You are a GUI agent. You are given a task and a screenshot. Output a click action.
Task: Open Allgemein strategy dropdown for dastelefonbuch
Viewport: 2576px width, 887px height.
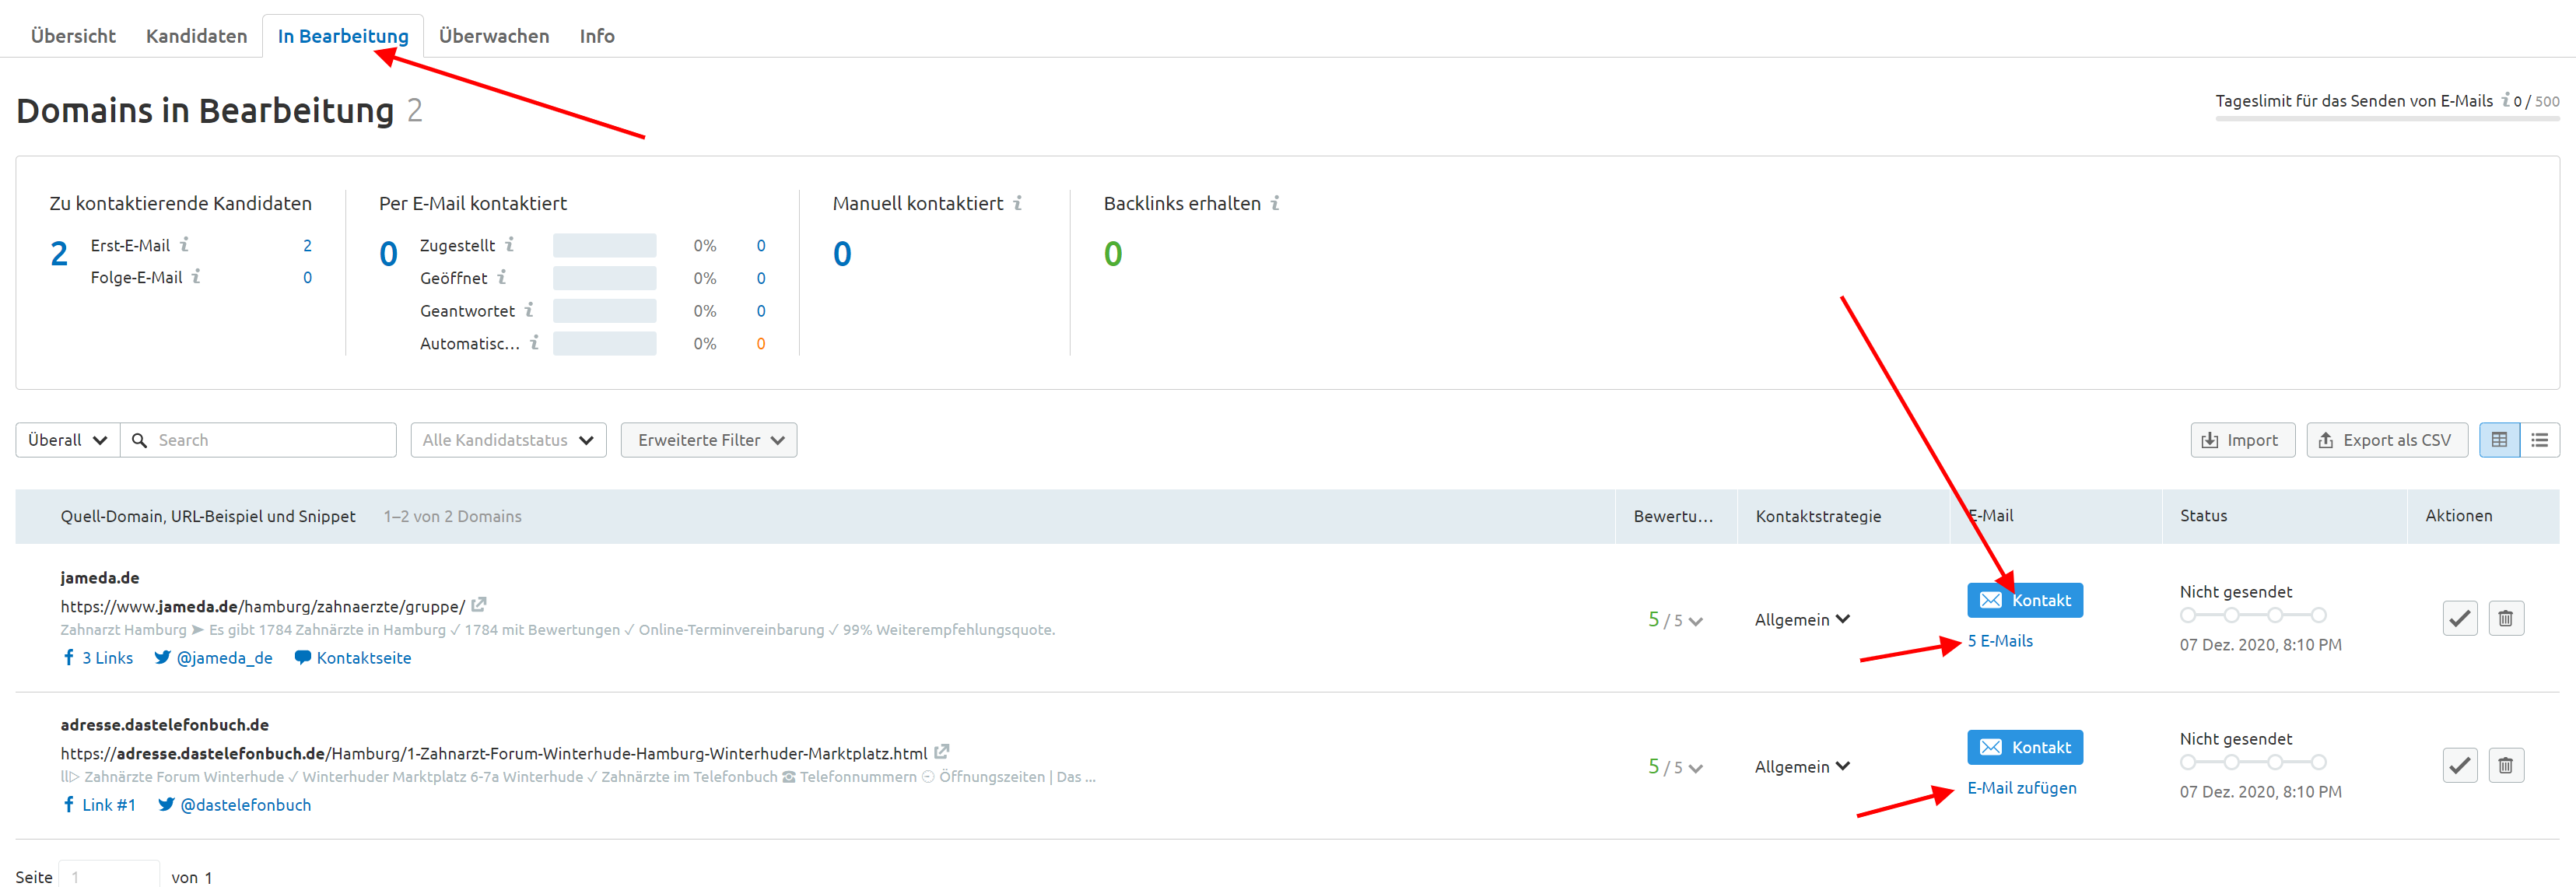point(1802,766)
